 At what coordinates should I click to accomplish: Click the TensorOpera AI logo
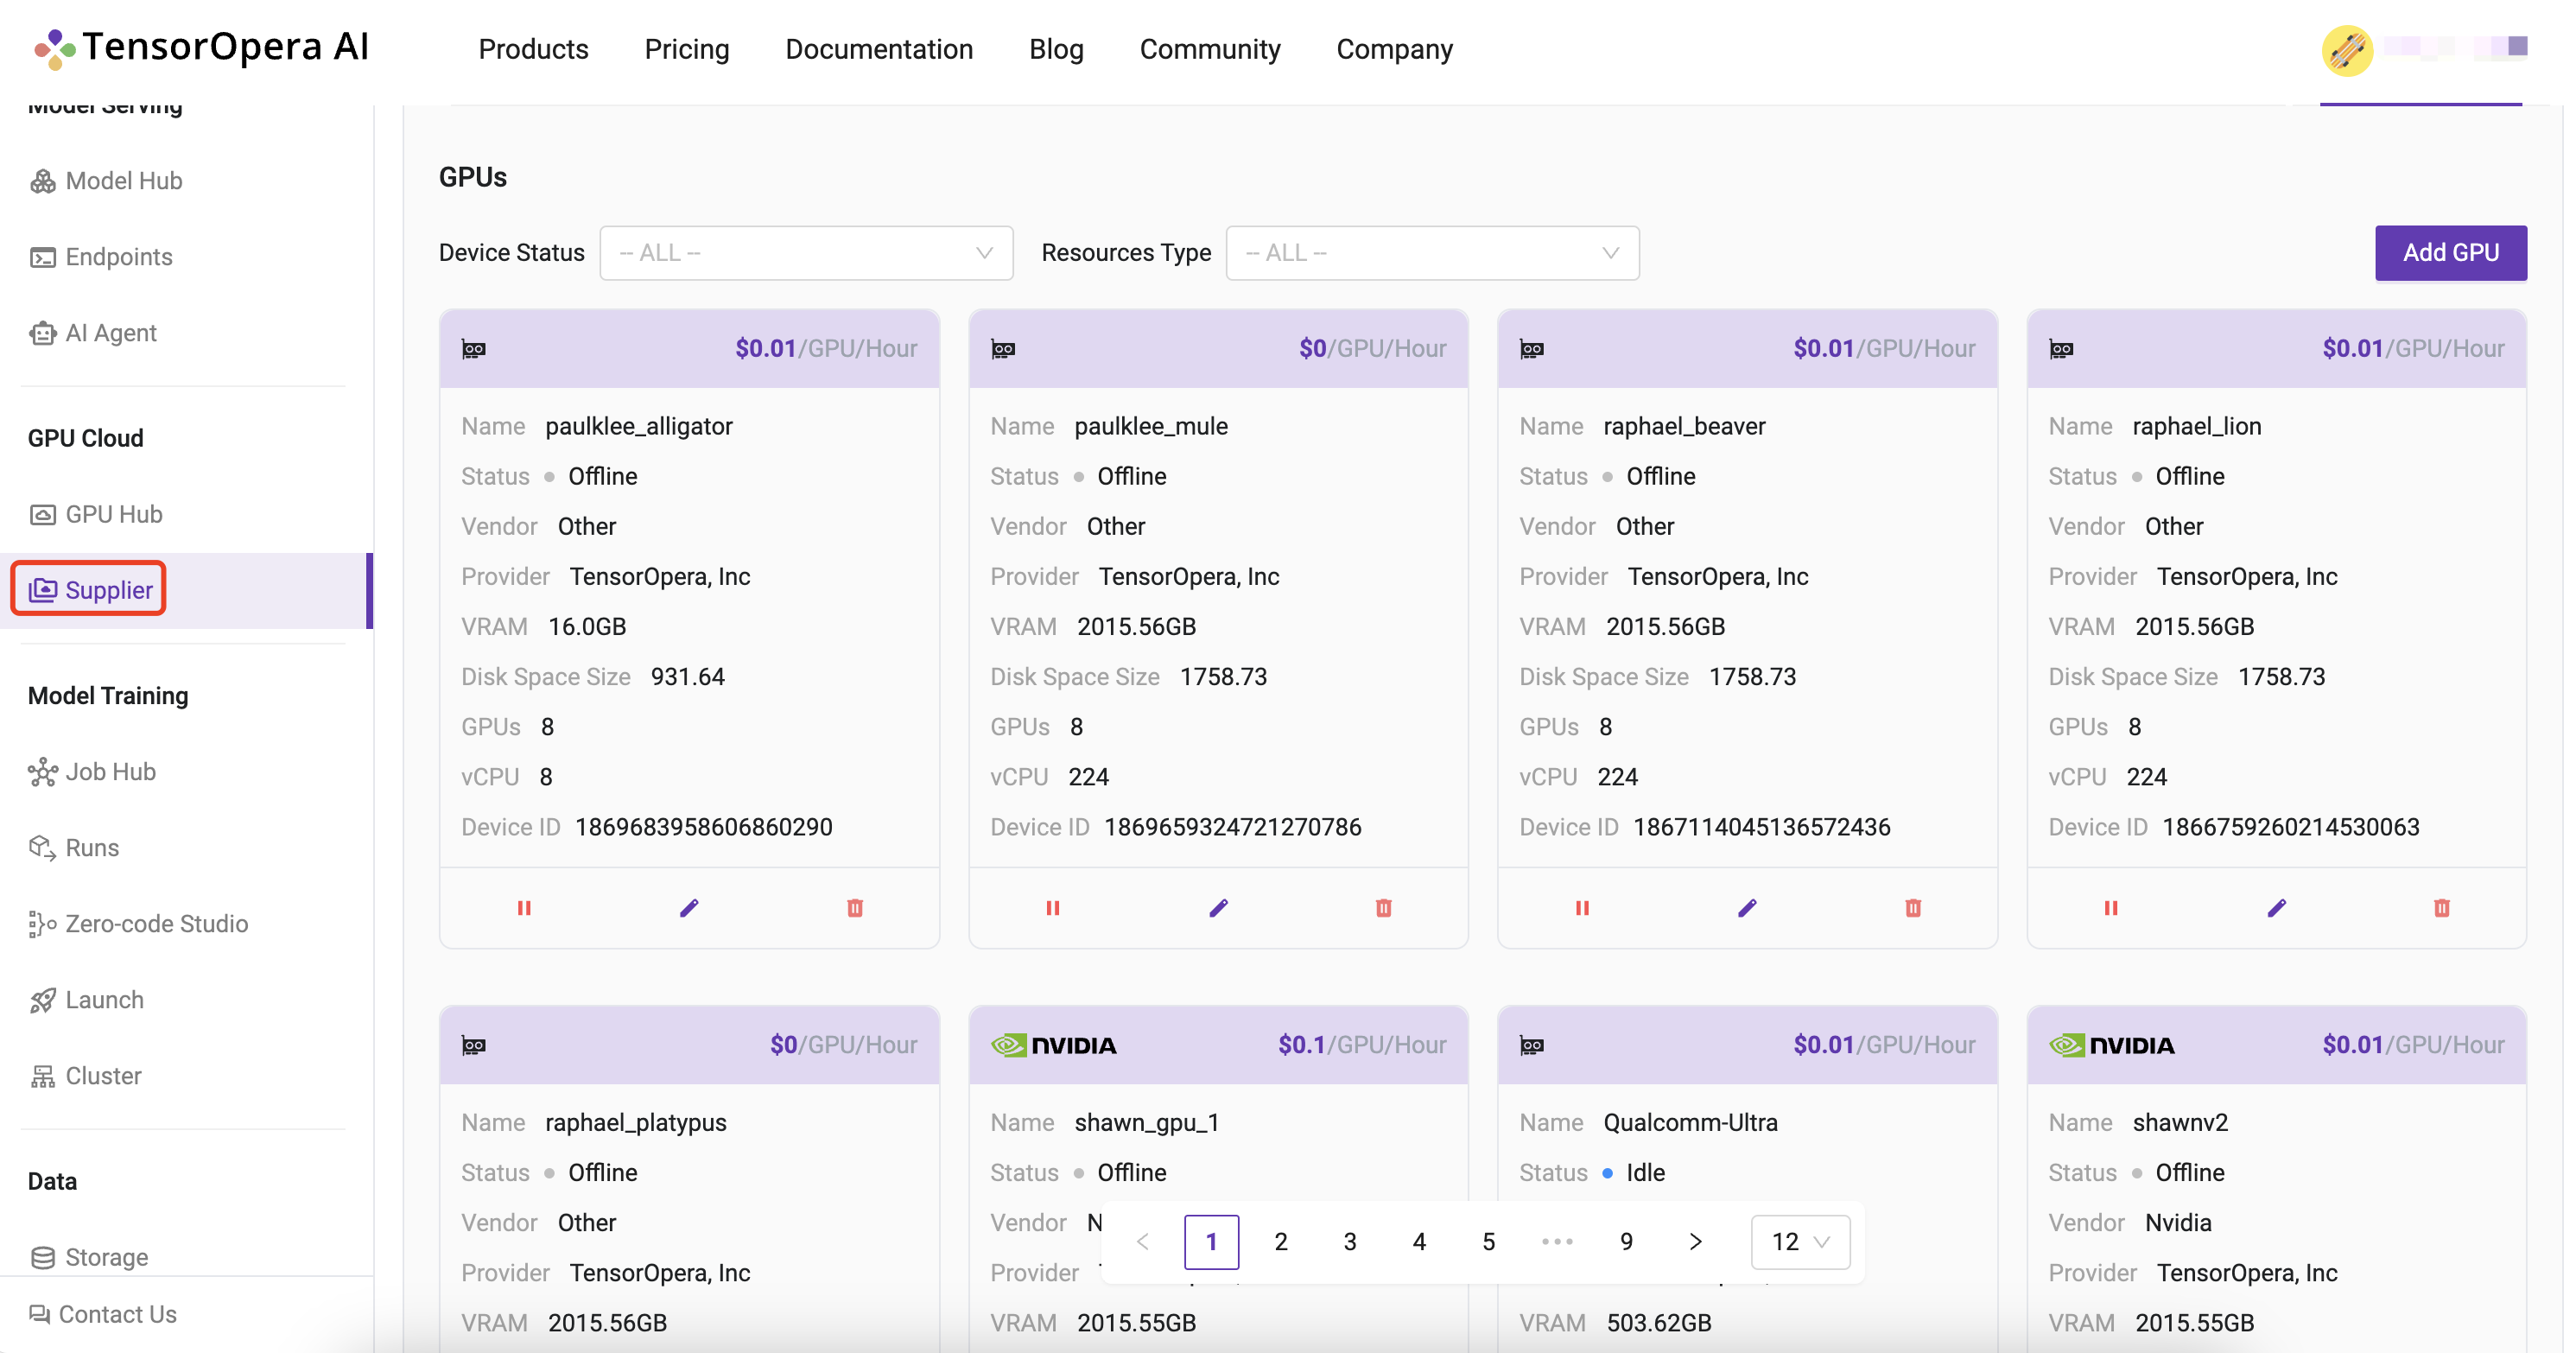[201, 47]
